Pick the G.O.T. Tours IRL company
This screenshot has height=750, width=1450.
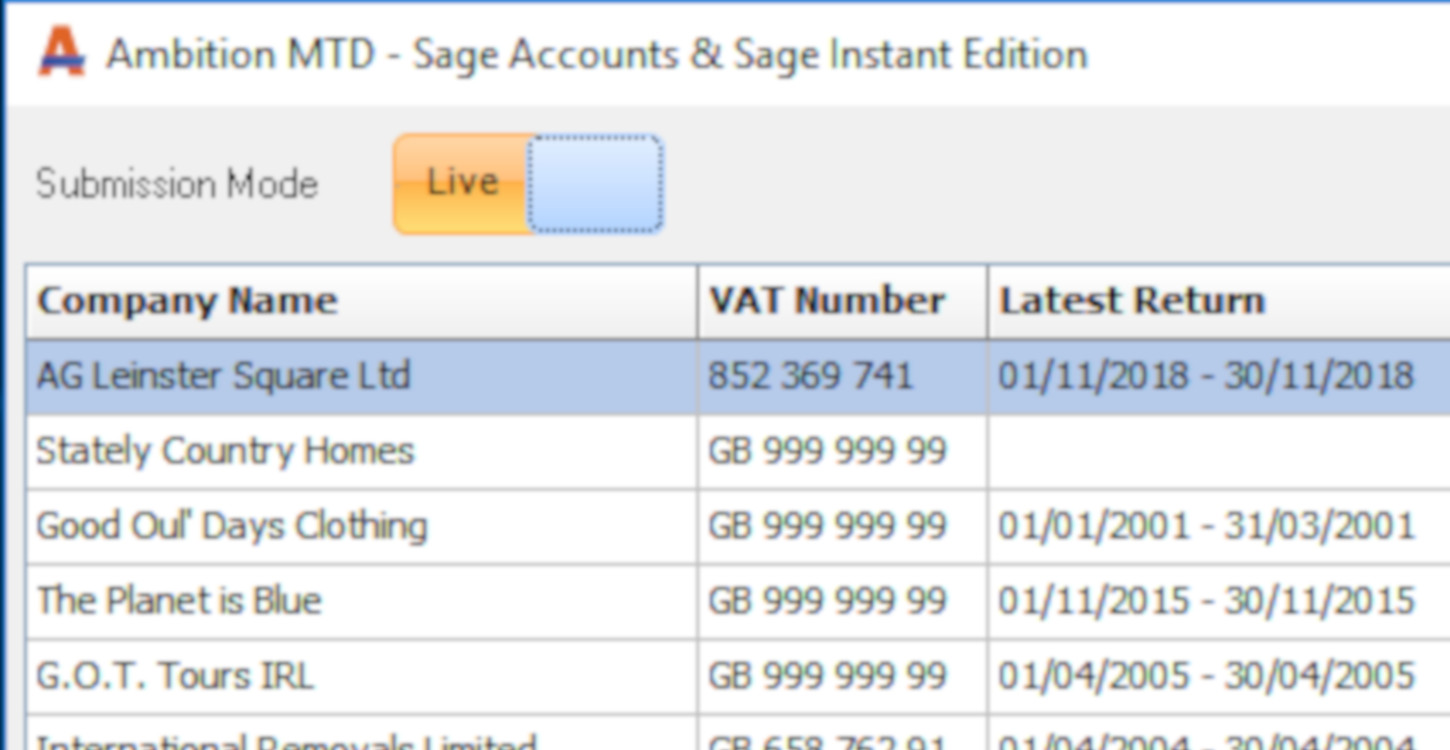175,676
